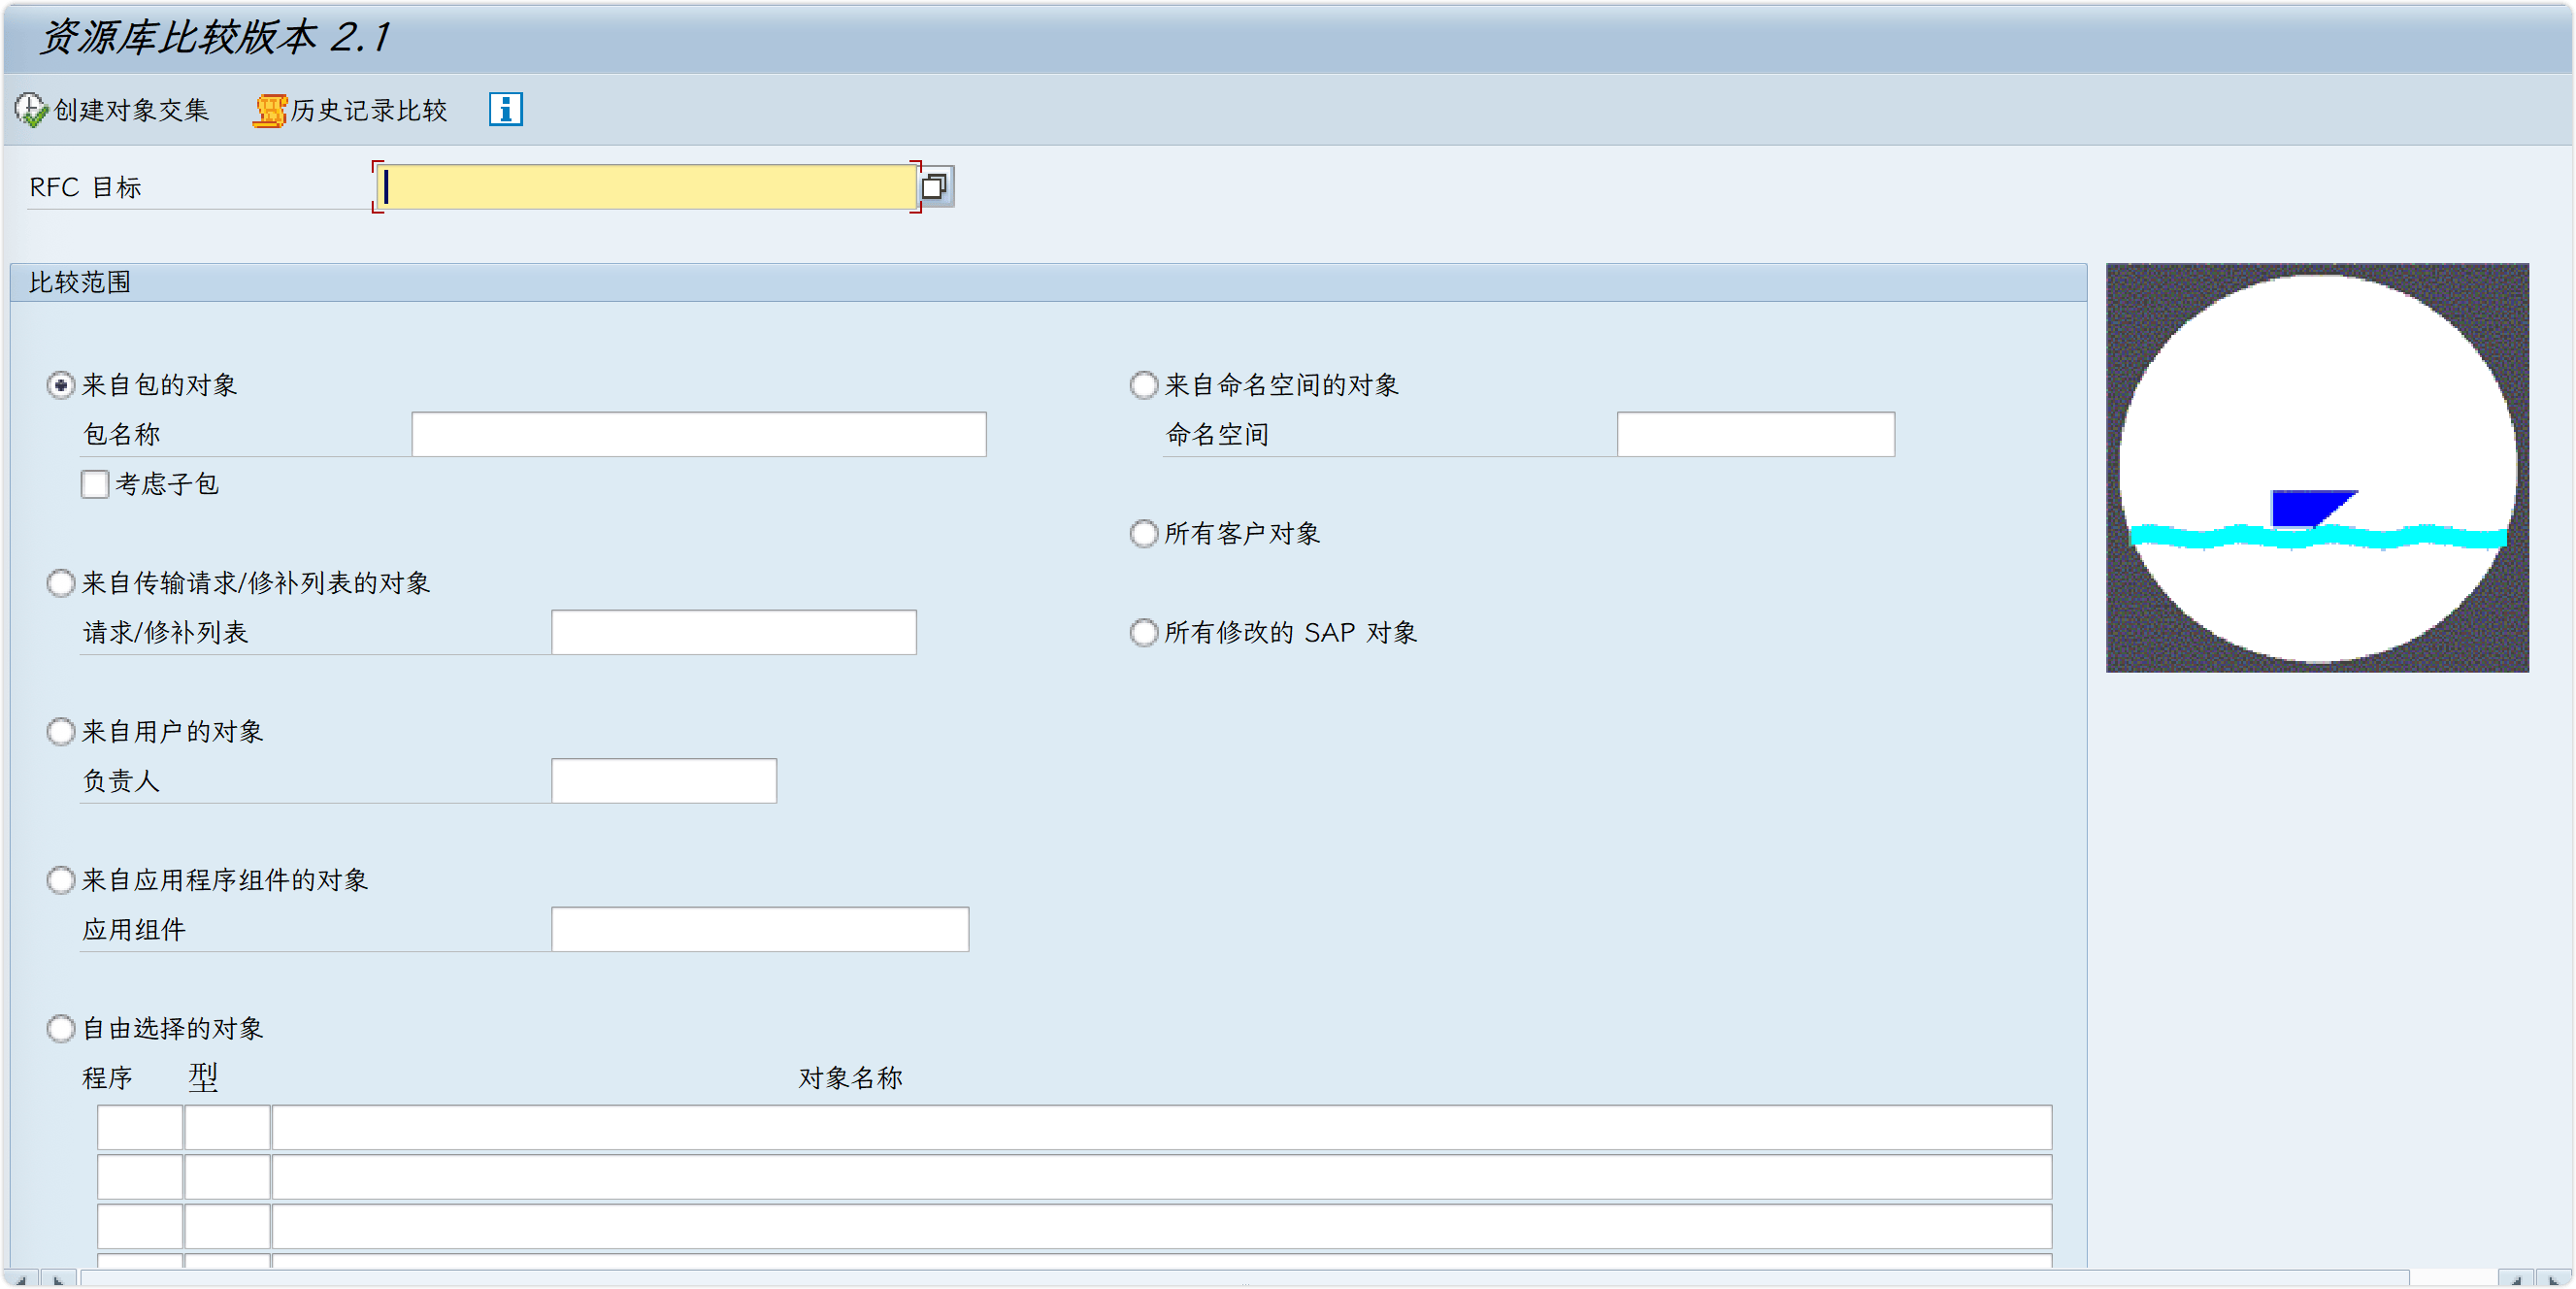Click the Create object intersection icon
Viewport: 2576px width, 1289px height.
31,110
